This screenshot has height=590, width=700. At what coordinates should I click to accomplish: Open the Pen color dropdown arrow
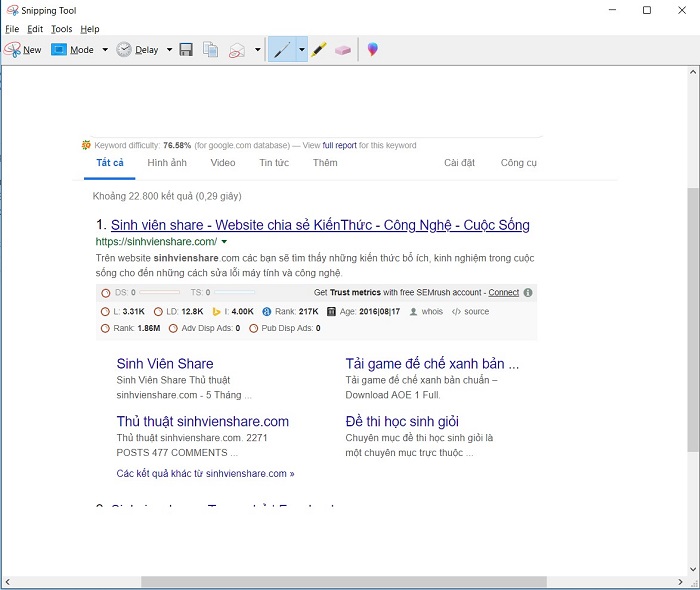(301, 49)
